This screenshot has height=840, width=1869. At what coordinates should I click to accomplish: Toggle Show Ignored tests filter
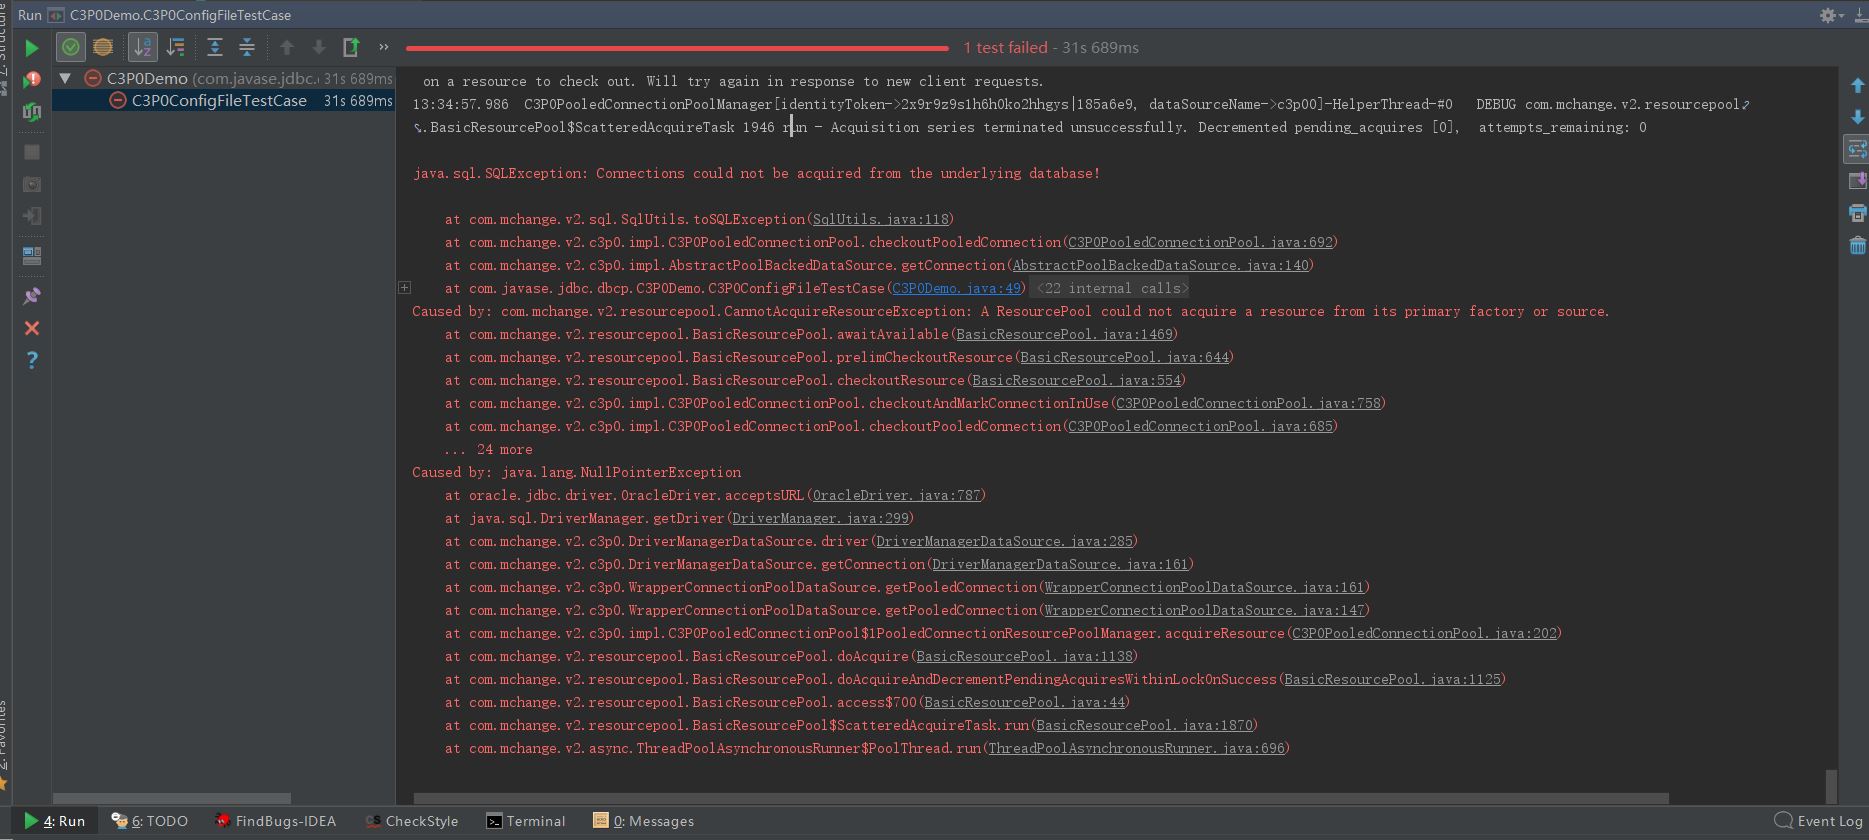(102, 47)
